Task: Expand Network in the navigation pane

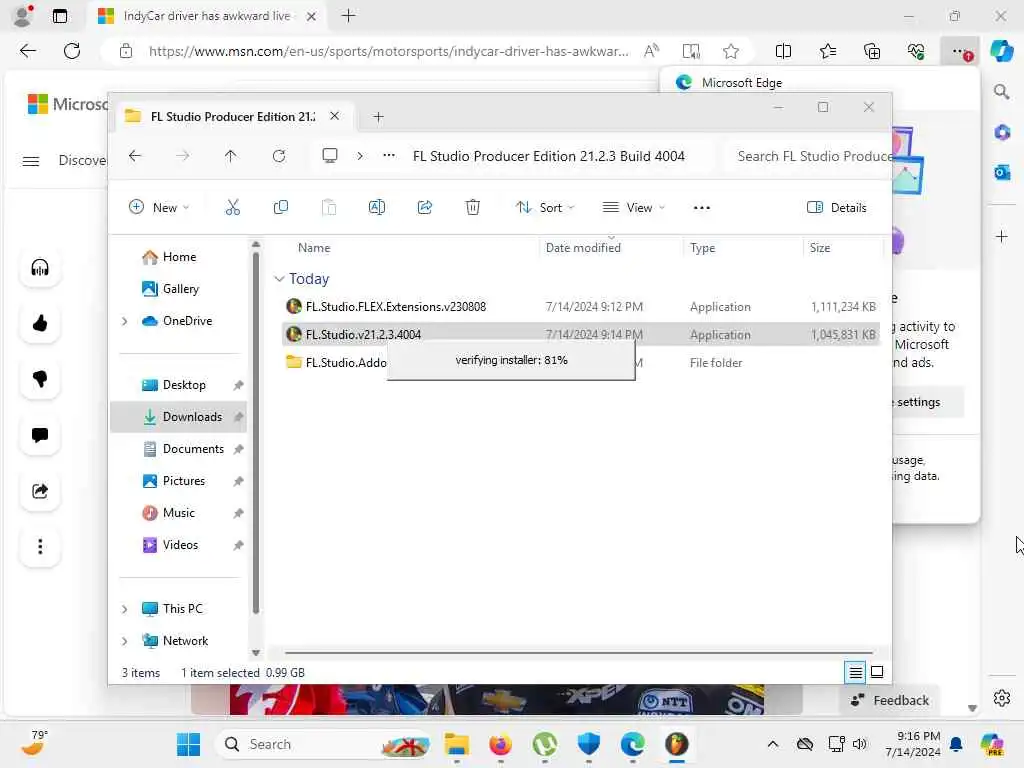Action: (x=124, y=641)
